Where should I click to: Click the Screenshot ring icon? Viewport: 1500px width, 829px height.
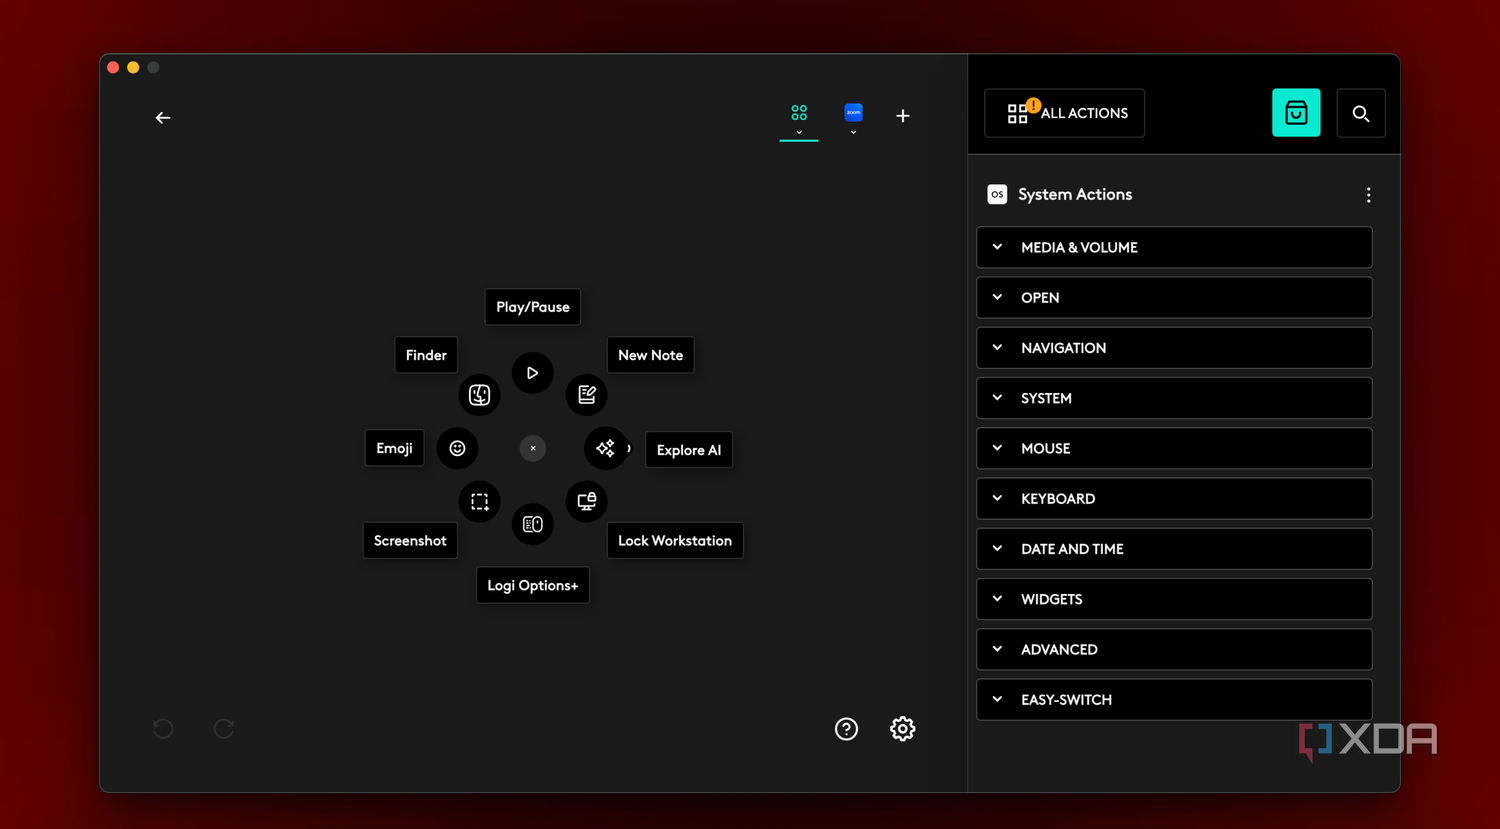coord(480,501)
